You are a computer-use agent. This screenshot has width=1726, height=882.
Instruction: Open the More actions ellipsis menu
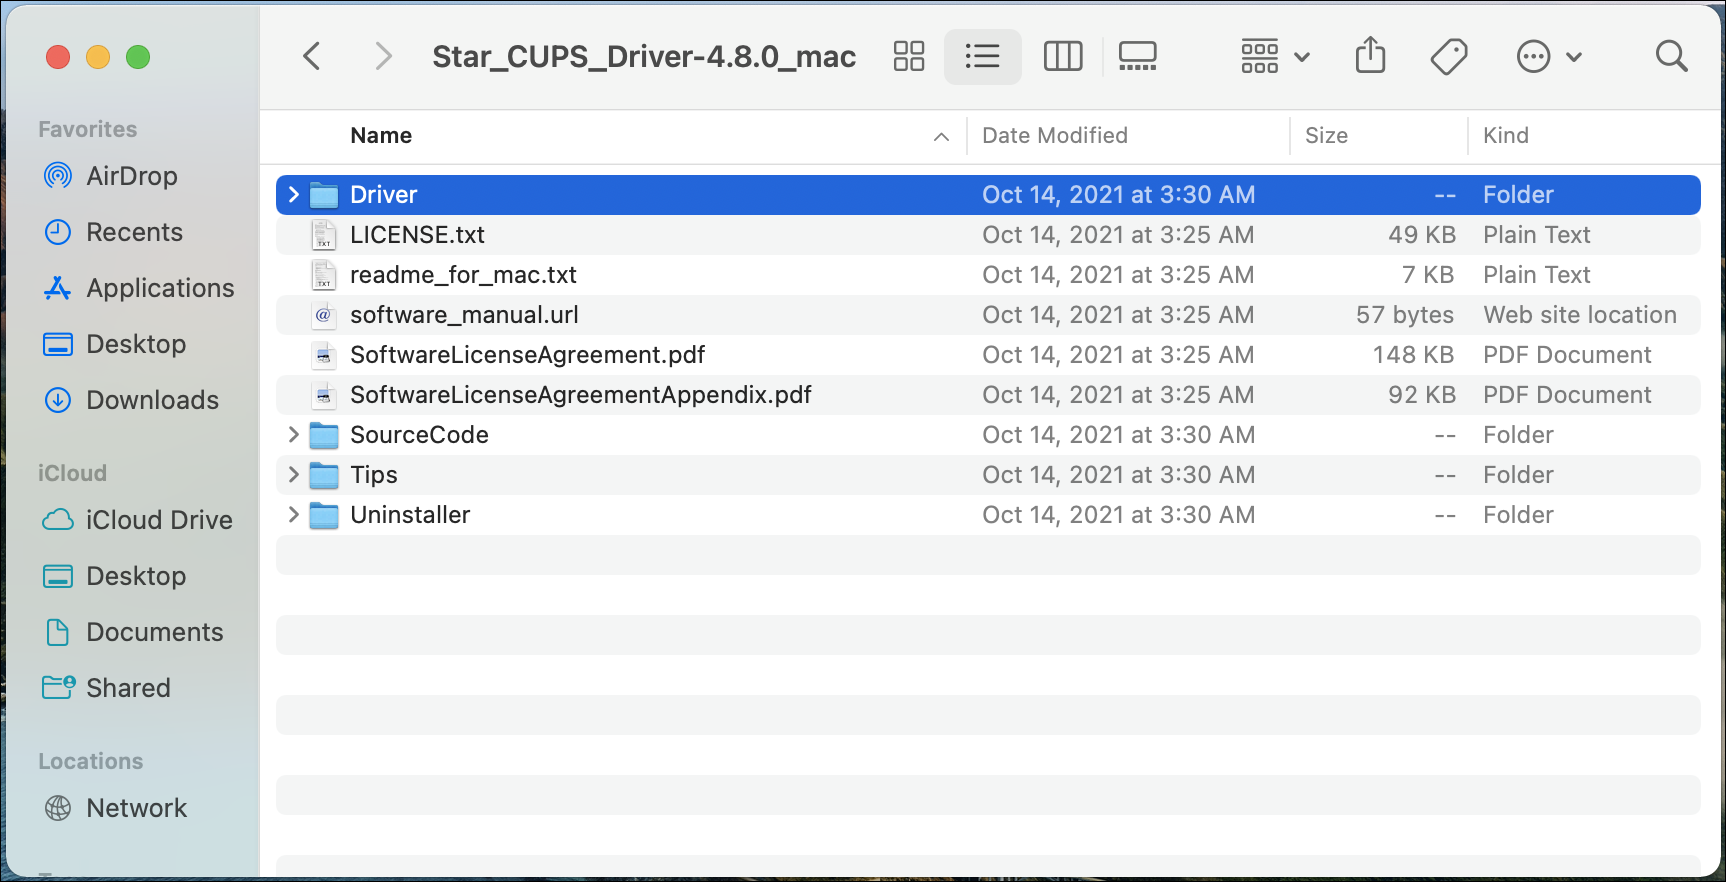(1549, 56)
